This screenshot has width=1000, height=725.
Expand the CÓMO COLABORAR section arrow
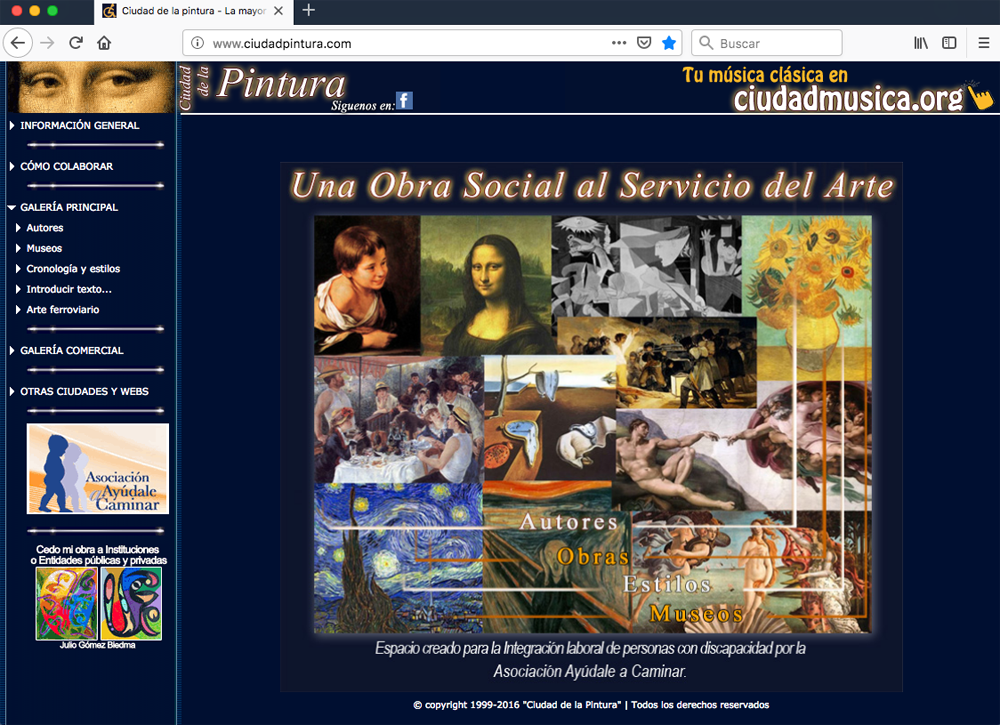(12, 166)
